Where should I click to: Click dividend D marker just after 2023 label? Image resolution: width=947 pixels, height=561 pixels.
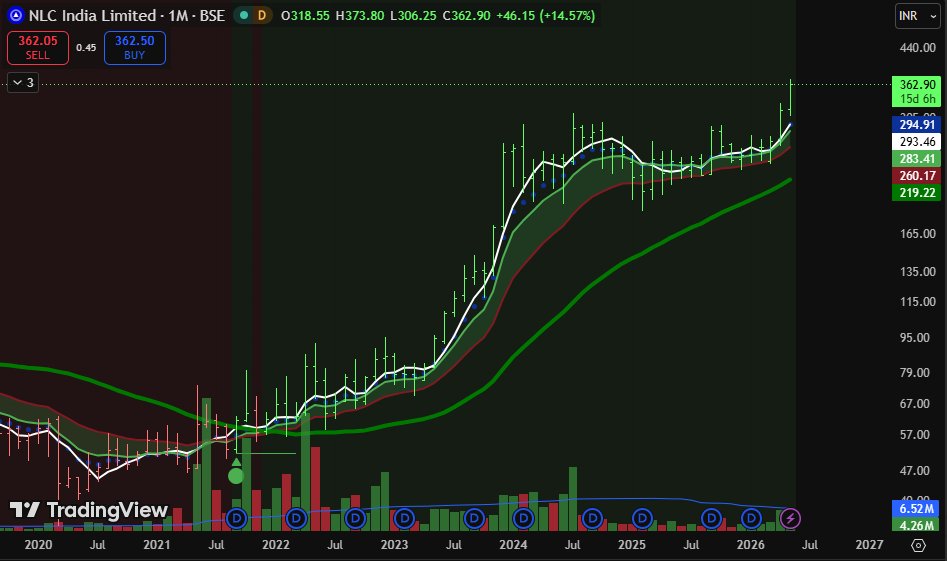click(x=404, y=518)
